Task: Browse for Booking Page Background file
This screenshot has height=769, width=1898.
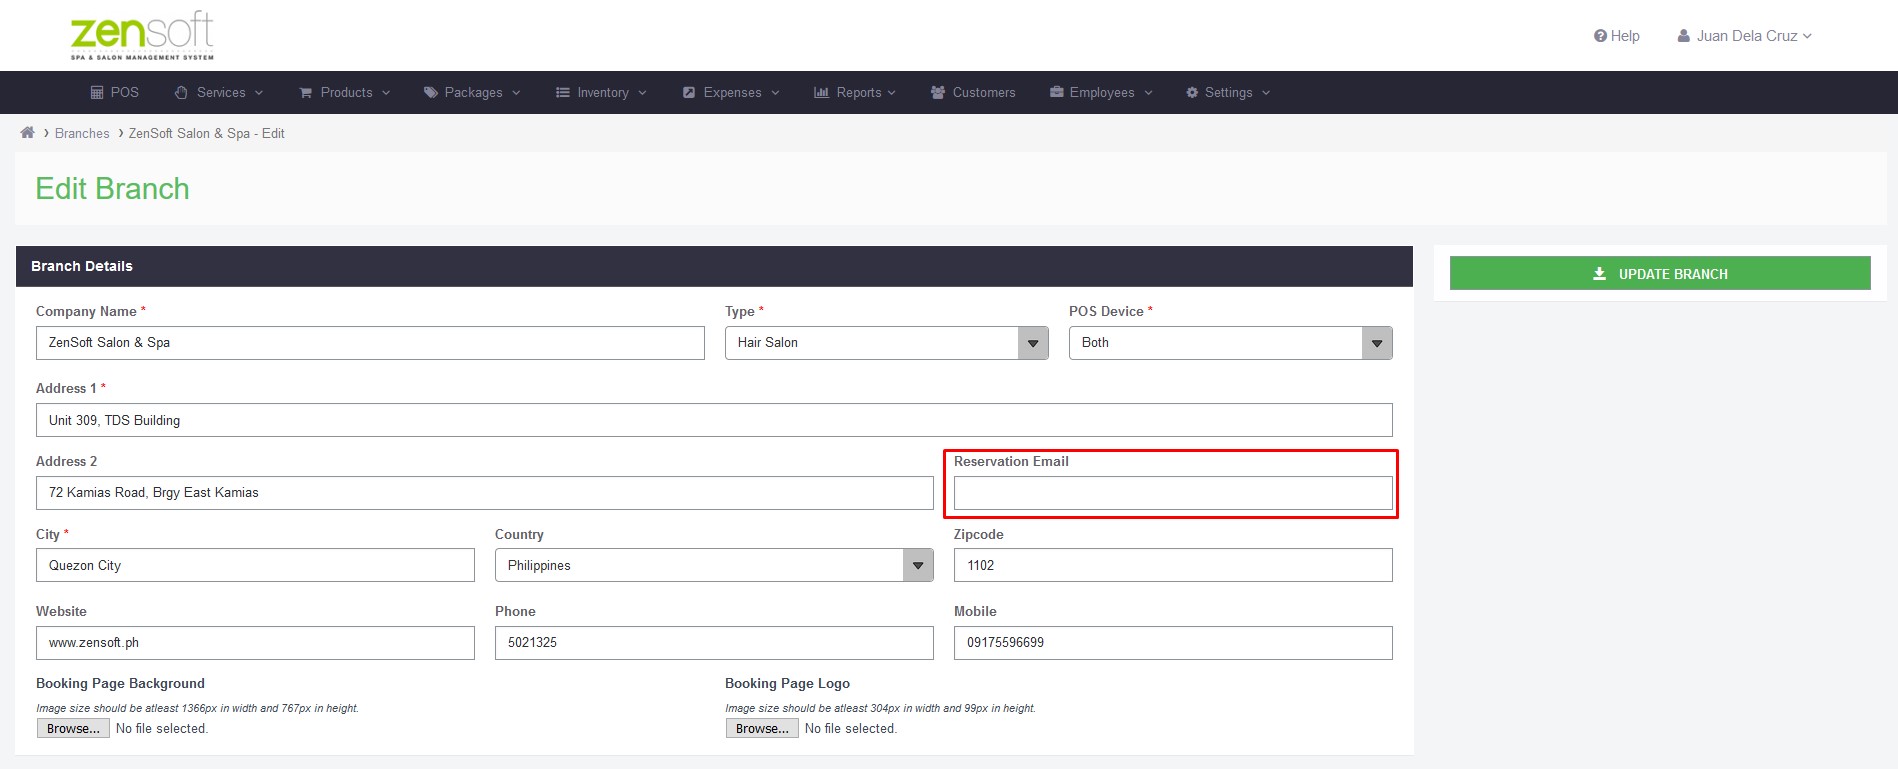Action: [73, 729]
